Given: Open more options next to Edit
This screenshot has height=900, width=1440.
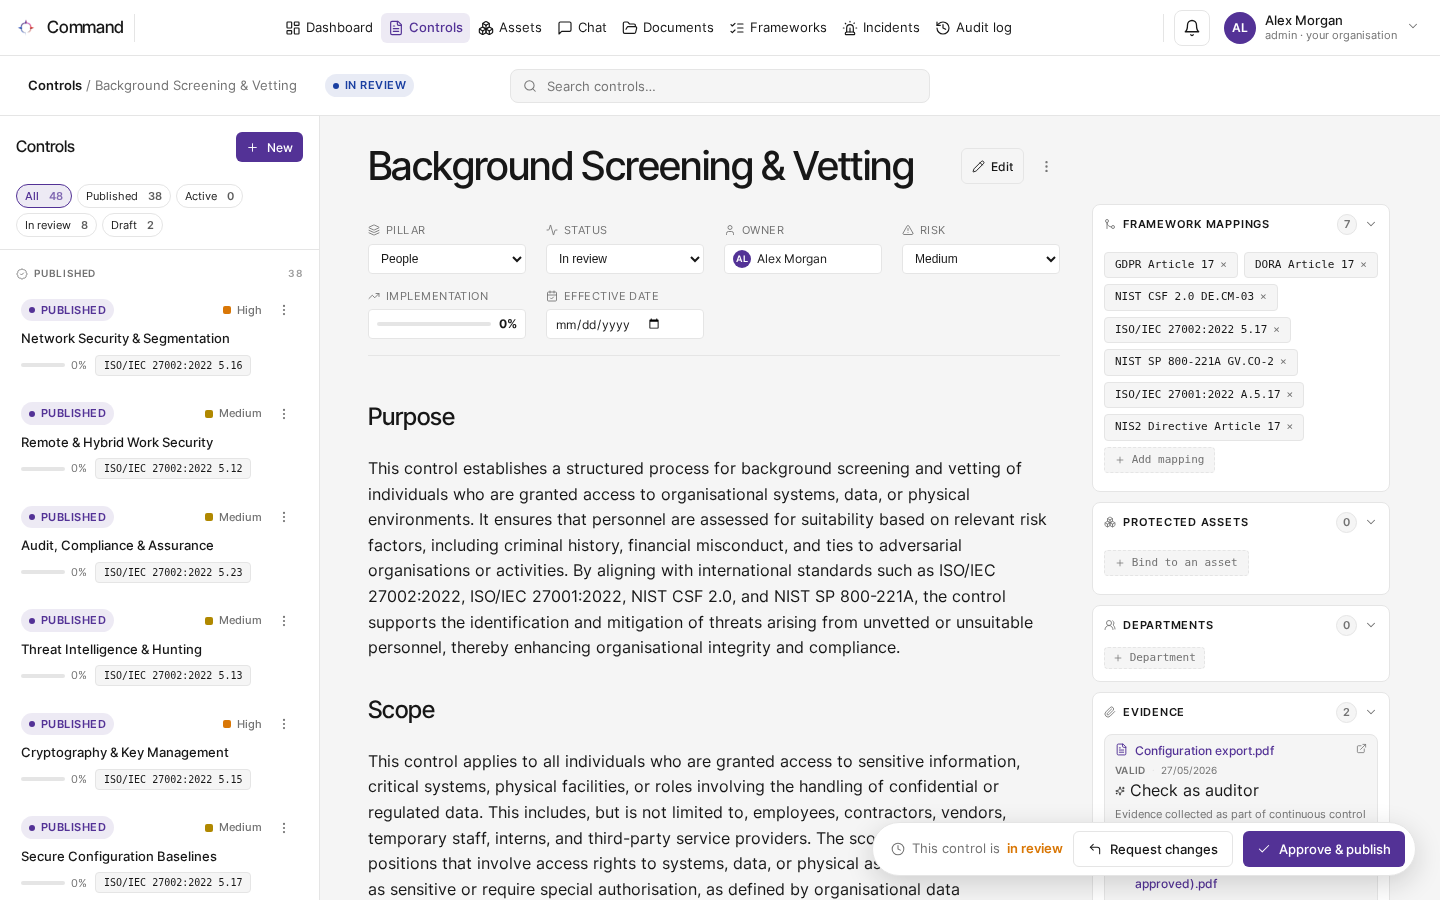Looking at the screenshot, I should (1046, 167).
